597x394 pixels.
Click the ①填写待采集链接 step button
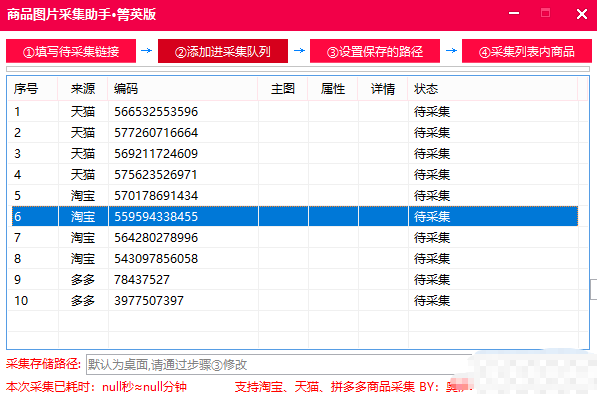point(71,51)
